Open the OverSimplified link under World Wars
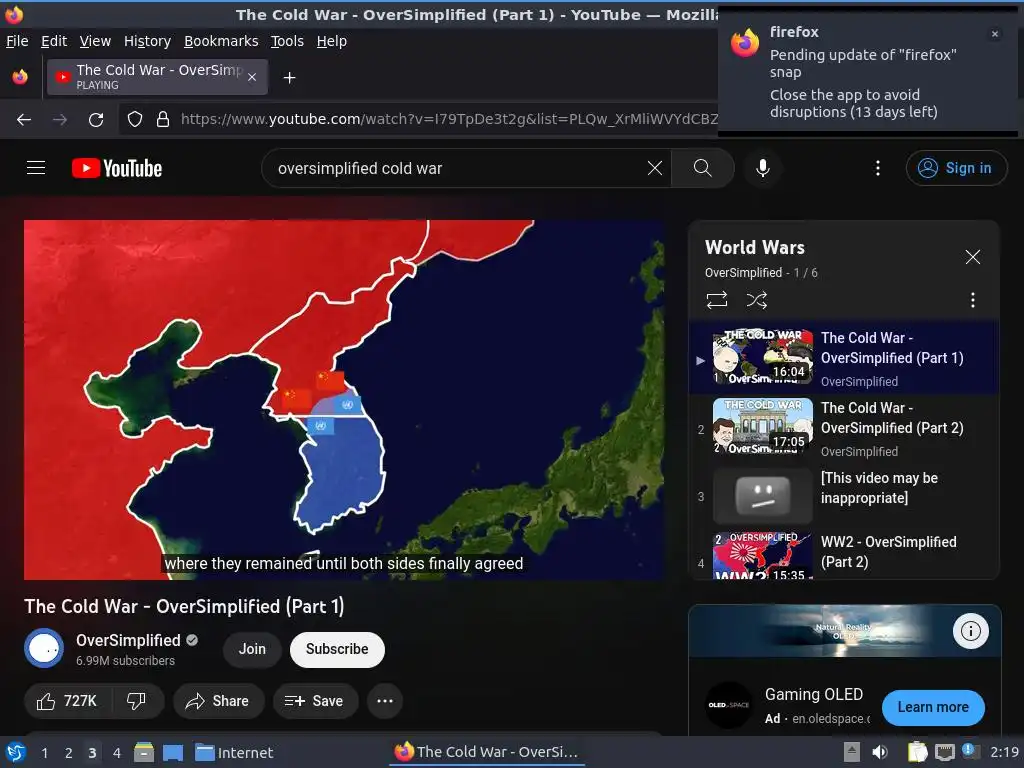Screen dimensions: 1024x768 point(743,272)
